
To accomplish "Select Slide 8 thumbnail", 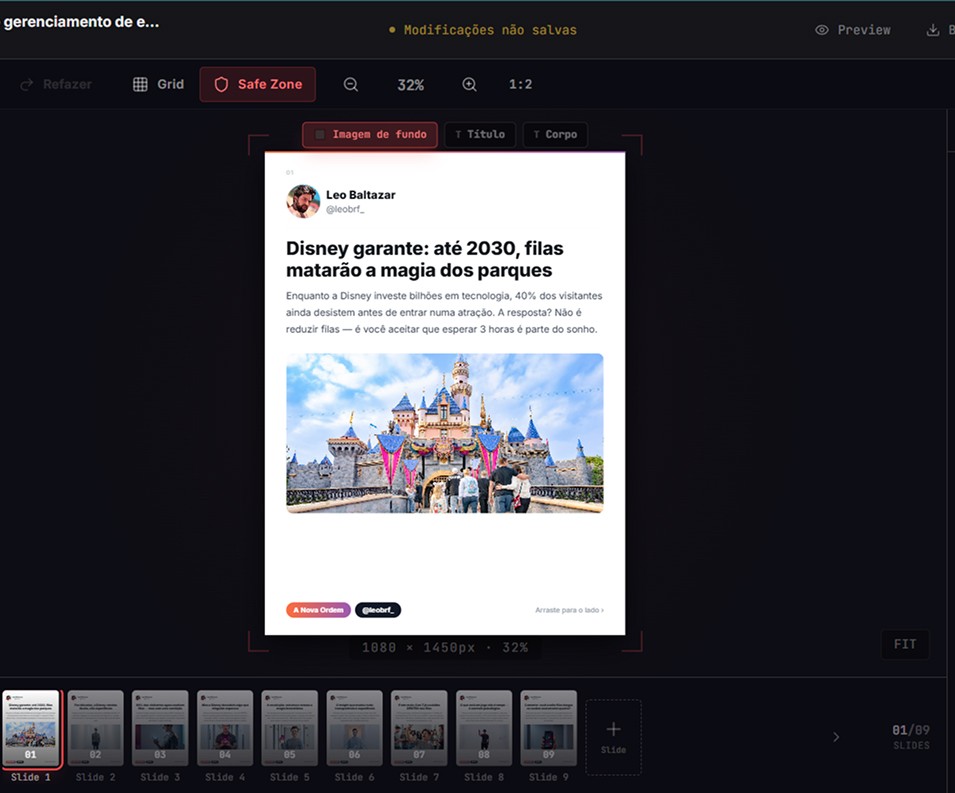I will click(x=484, y=728).
